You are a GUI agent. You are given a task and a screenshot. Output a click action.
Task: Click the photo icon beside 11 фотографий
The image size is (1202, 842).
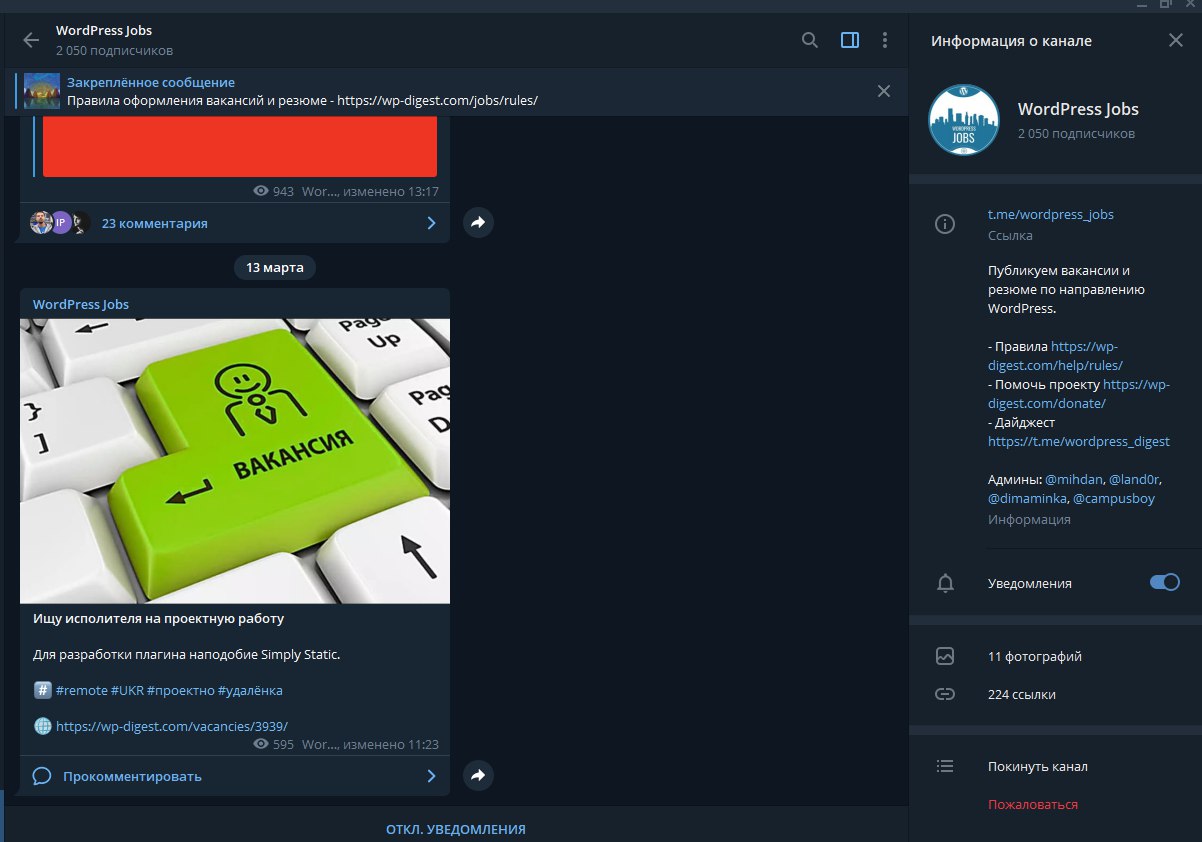tap(945, 657)
